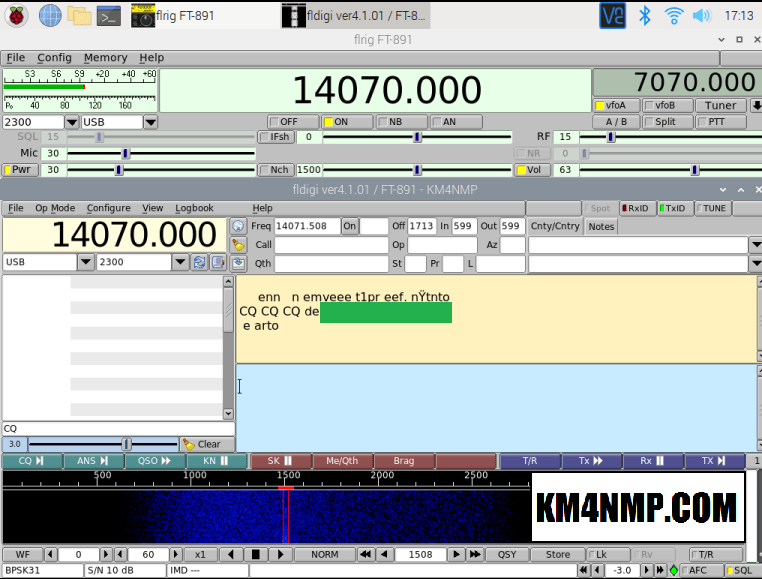Click the Tuner button
This screenshot has width=762, height=579.
[720, 105]
